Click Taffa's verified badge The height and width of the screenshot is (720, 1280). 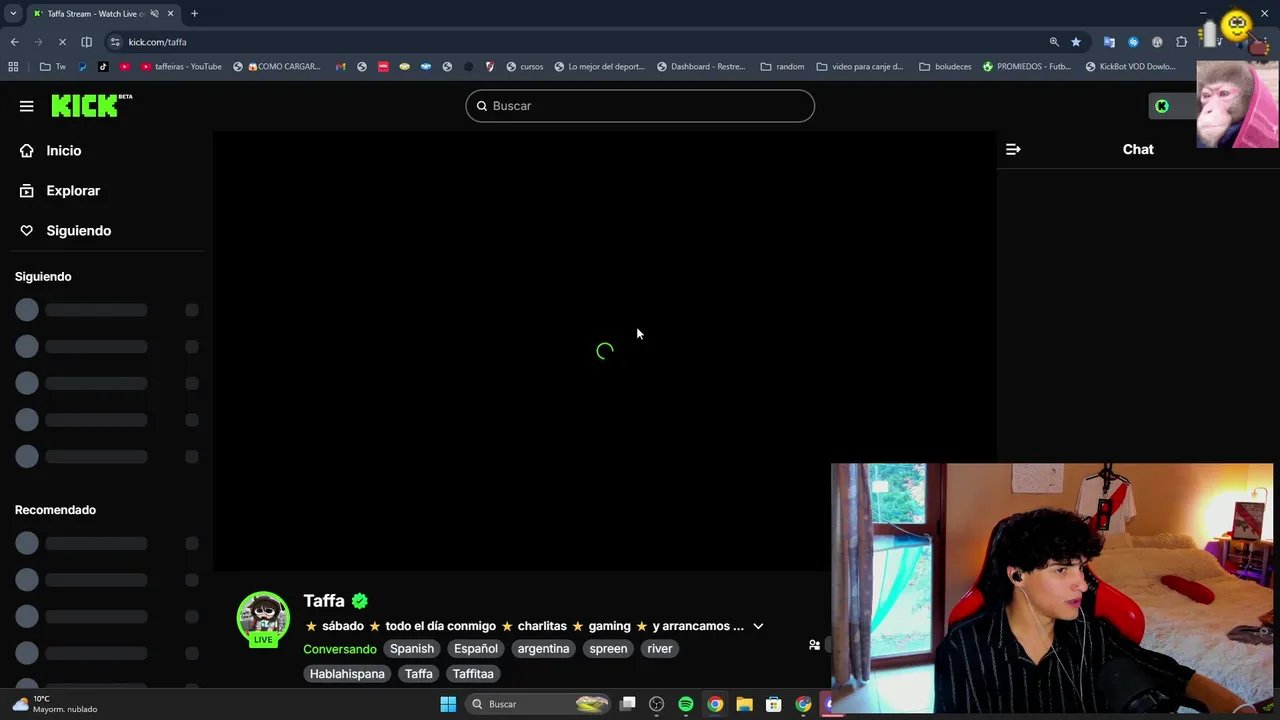(360, 601)
